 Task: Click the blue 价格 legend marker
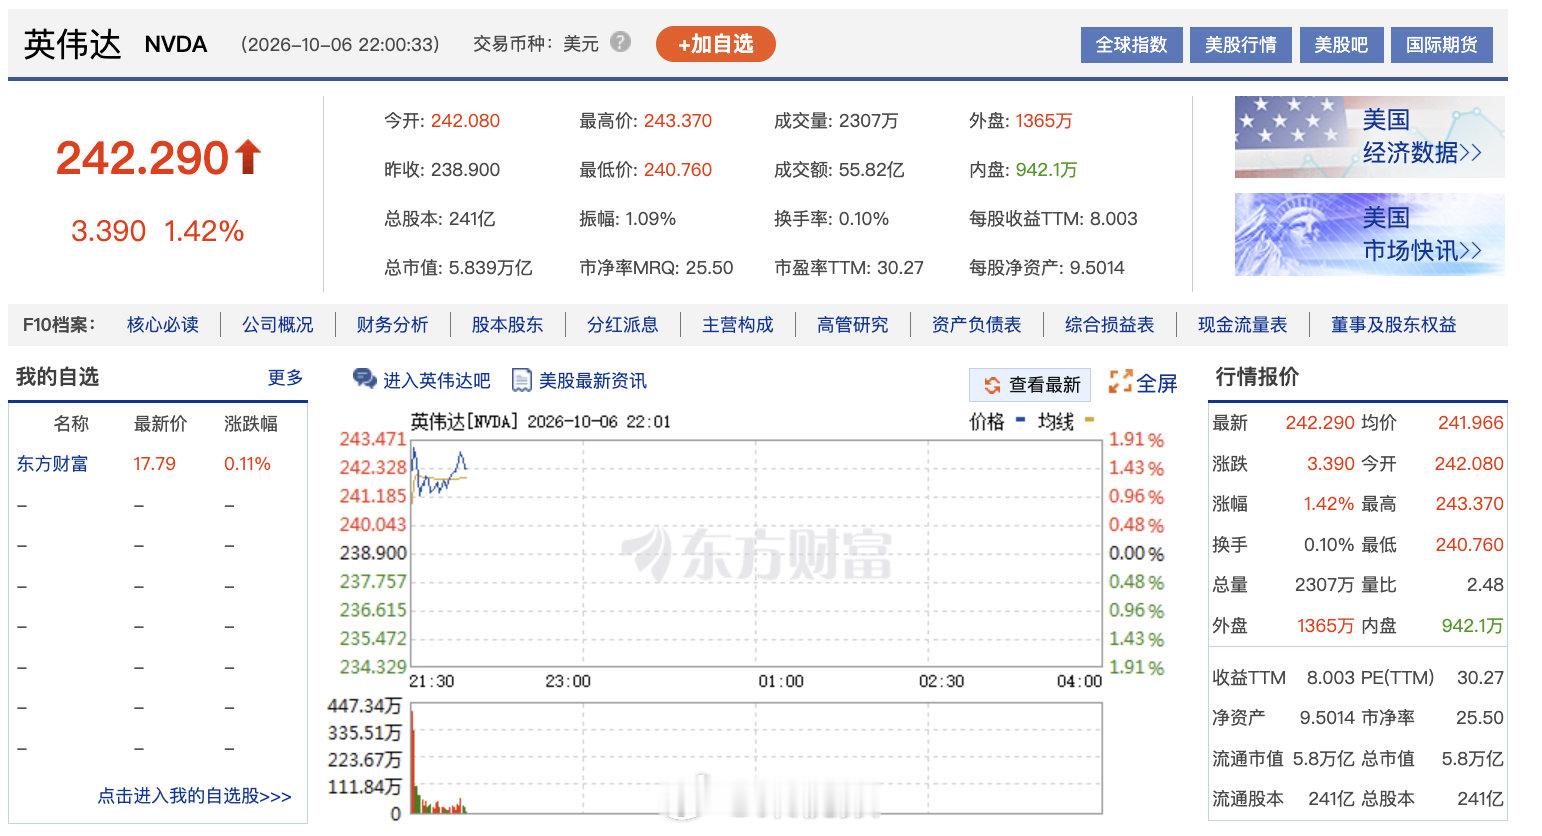click(x=1021, y=420)
